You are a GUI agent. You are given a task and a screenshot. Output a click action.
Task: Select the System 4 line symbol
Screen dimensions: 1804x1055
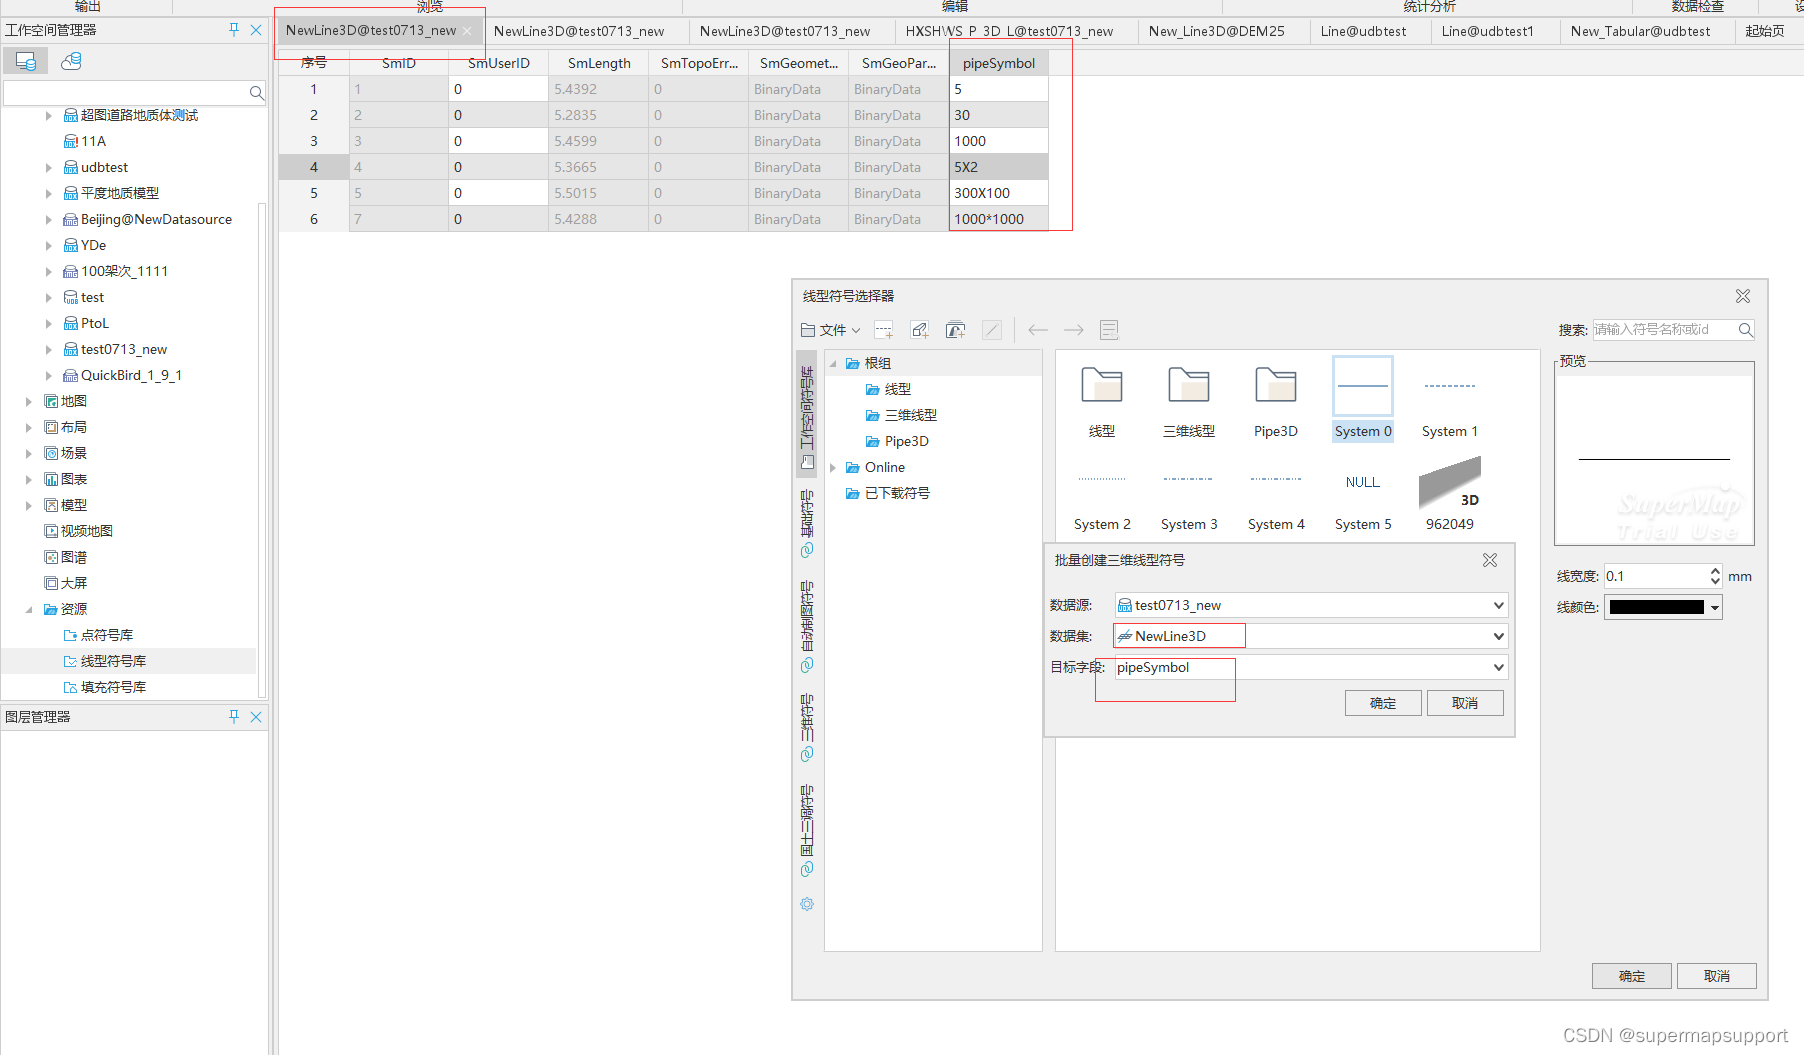1276,493
